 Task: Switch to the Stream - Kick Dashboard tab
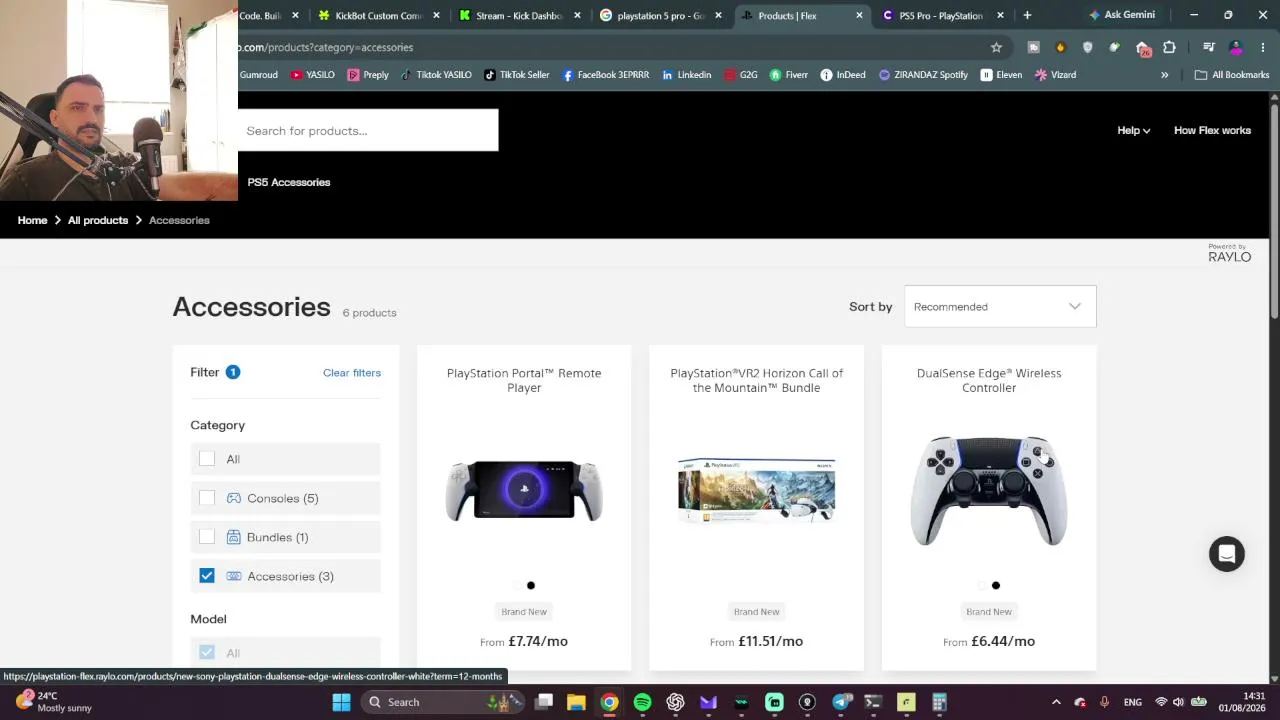(x=520, y=15)
